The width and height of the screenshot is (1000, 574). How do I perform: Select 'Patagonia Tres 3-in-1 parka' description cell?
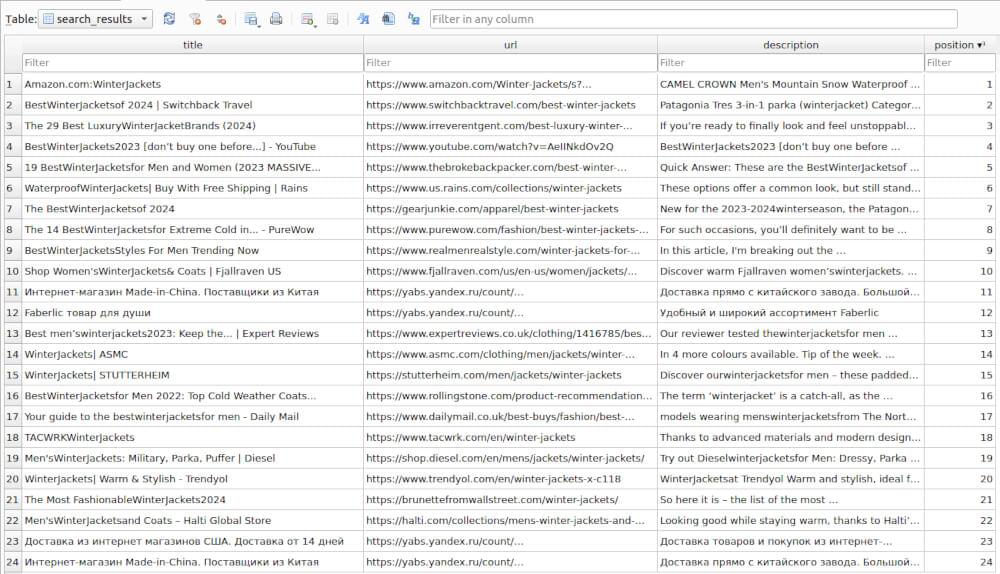[791, 105]
